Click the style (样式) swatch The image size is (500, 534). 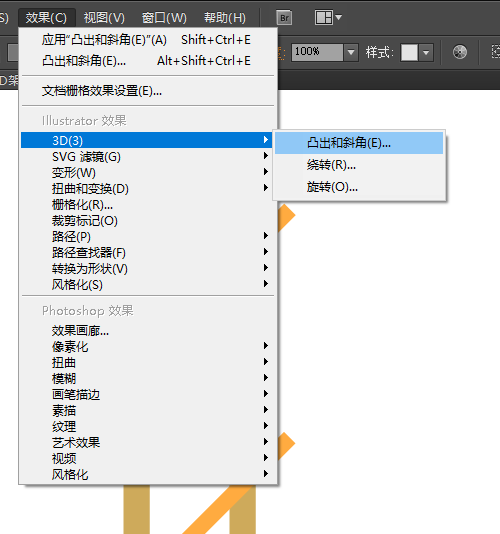[x=409, y=52]
